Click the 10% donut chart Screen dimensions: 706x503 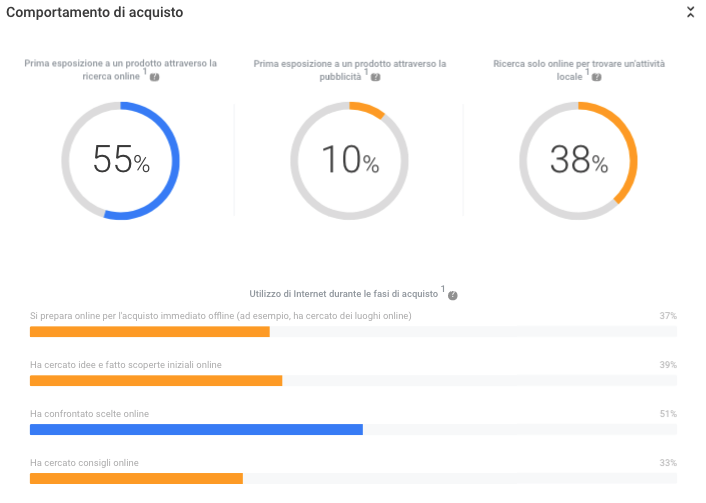coord(349,160)
